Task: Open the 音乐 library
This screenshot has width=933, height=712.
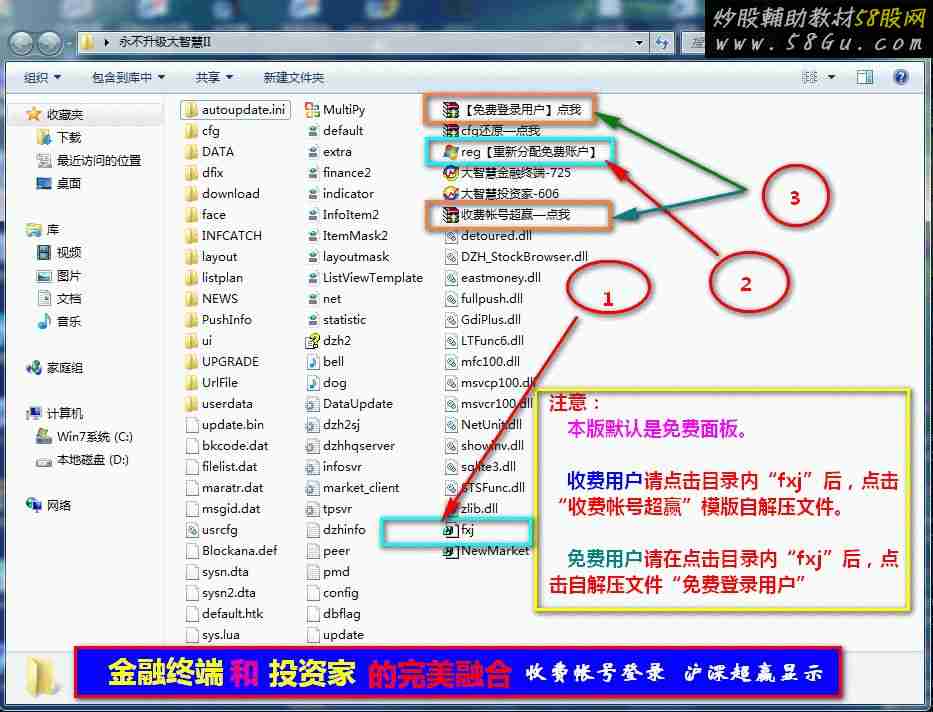Action: (68, 321)
